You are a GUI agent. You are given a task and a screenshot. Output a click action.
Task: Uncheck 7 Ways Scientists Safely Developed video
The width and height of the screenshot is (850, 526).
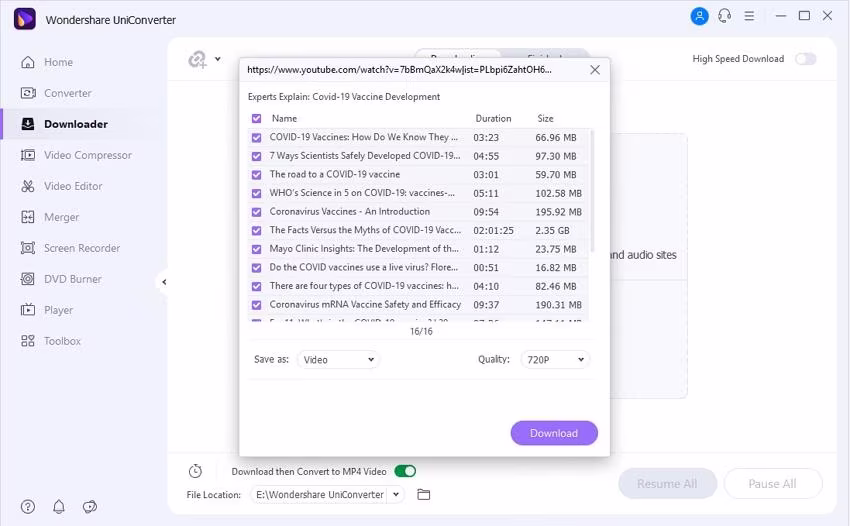pos(256,156)
